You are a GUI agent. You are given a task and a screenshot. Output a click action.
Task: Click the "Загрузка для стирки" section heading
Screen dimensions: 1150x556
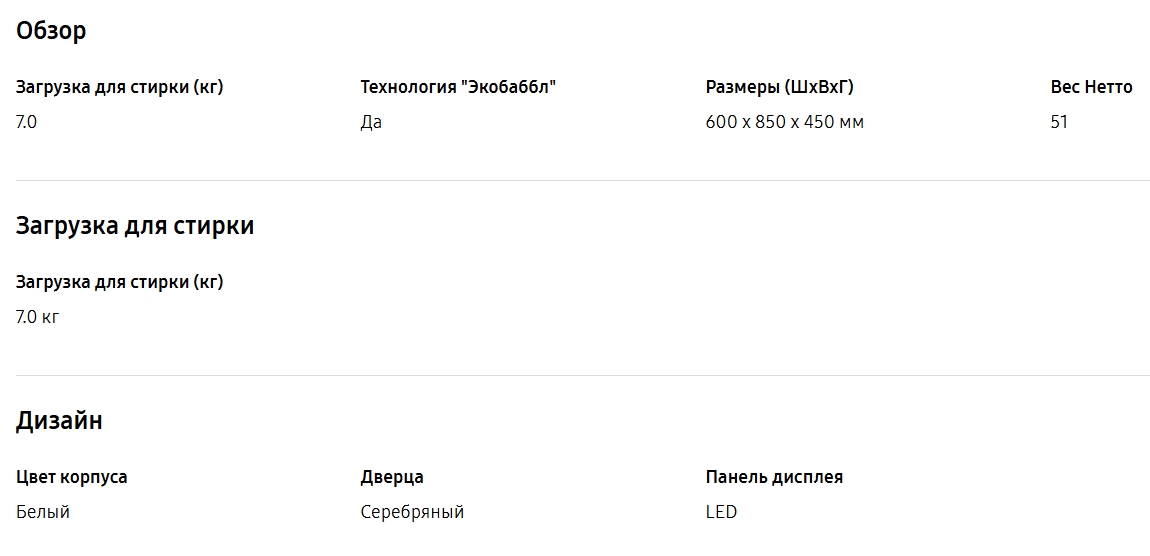click(135, 226)
